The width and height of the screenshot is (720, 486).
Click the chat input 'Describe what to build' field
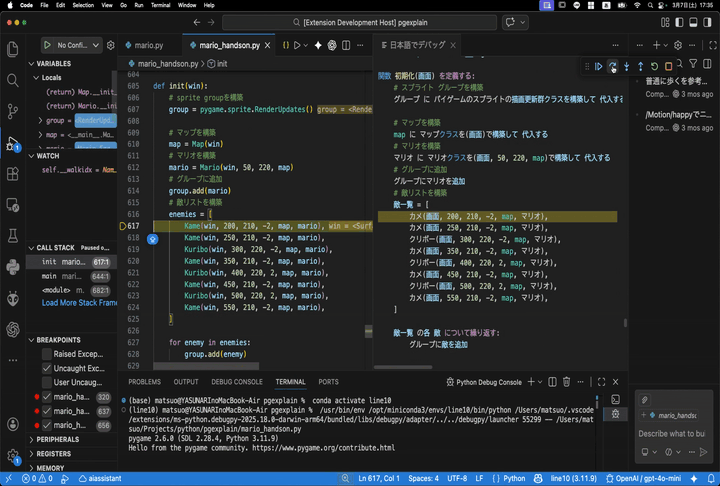[x=672, y=433]
